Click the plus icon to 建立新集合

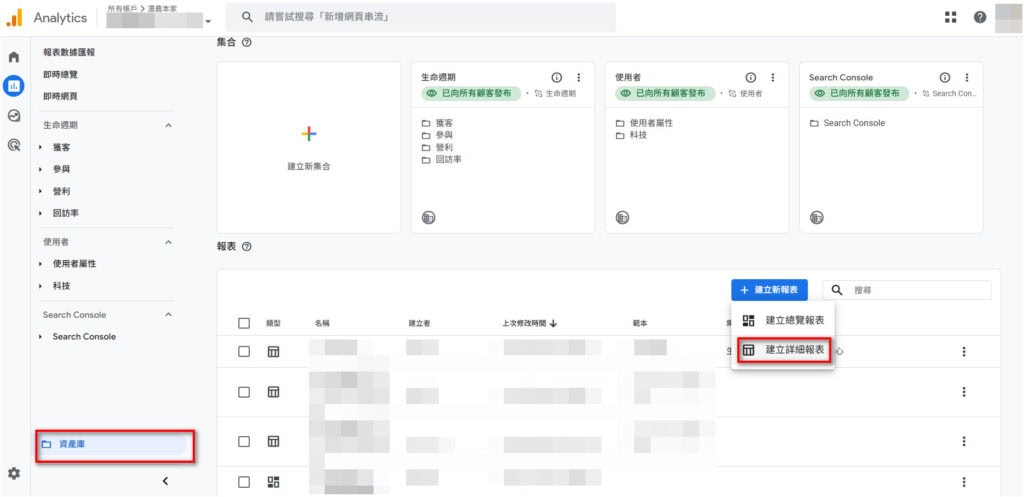309,133
